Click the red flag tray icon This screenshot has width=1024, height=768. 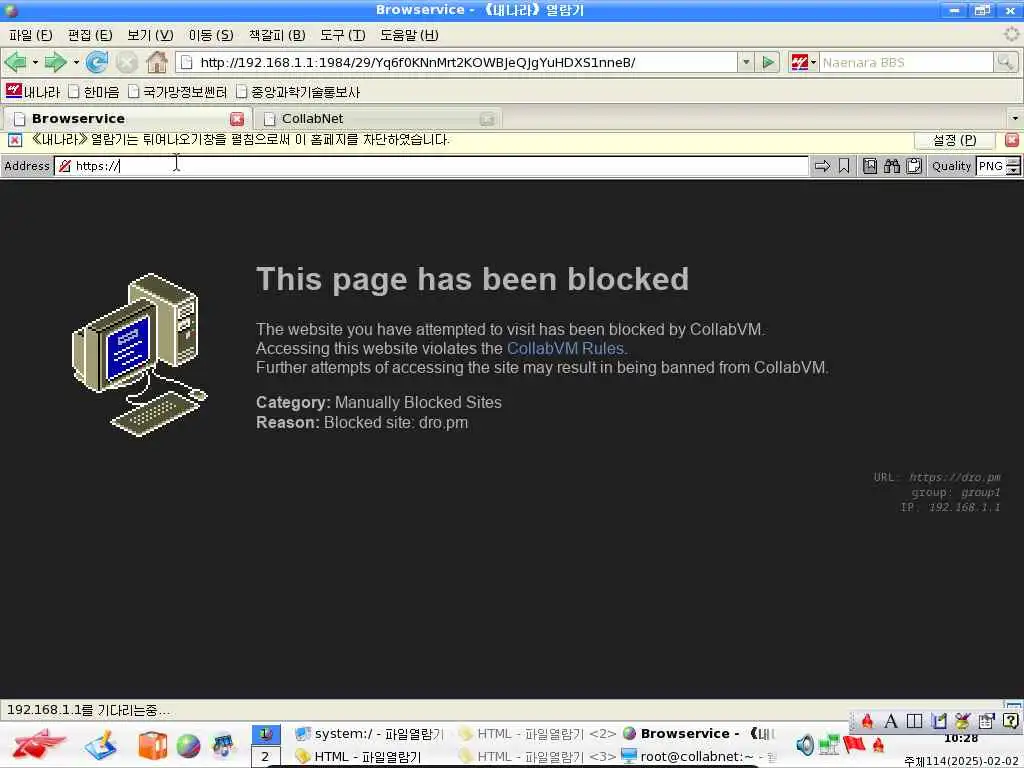[854, 744]
